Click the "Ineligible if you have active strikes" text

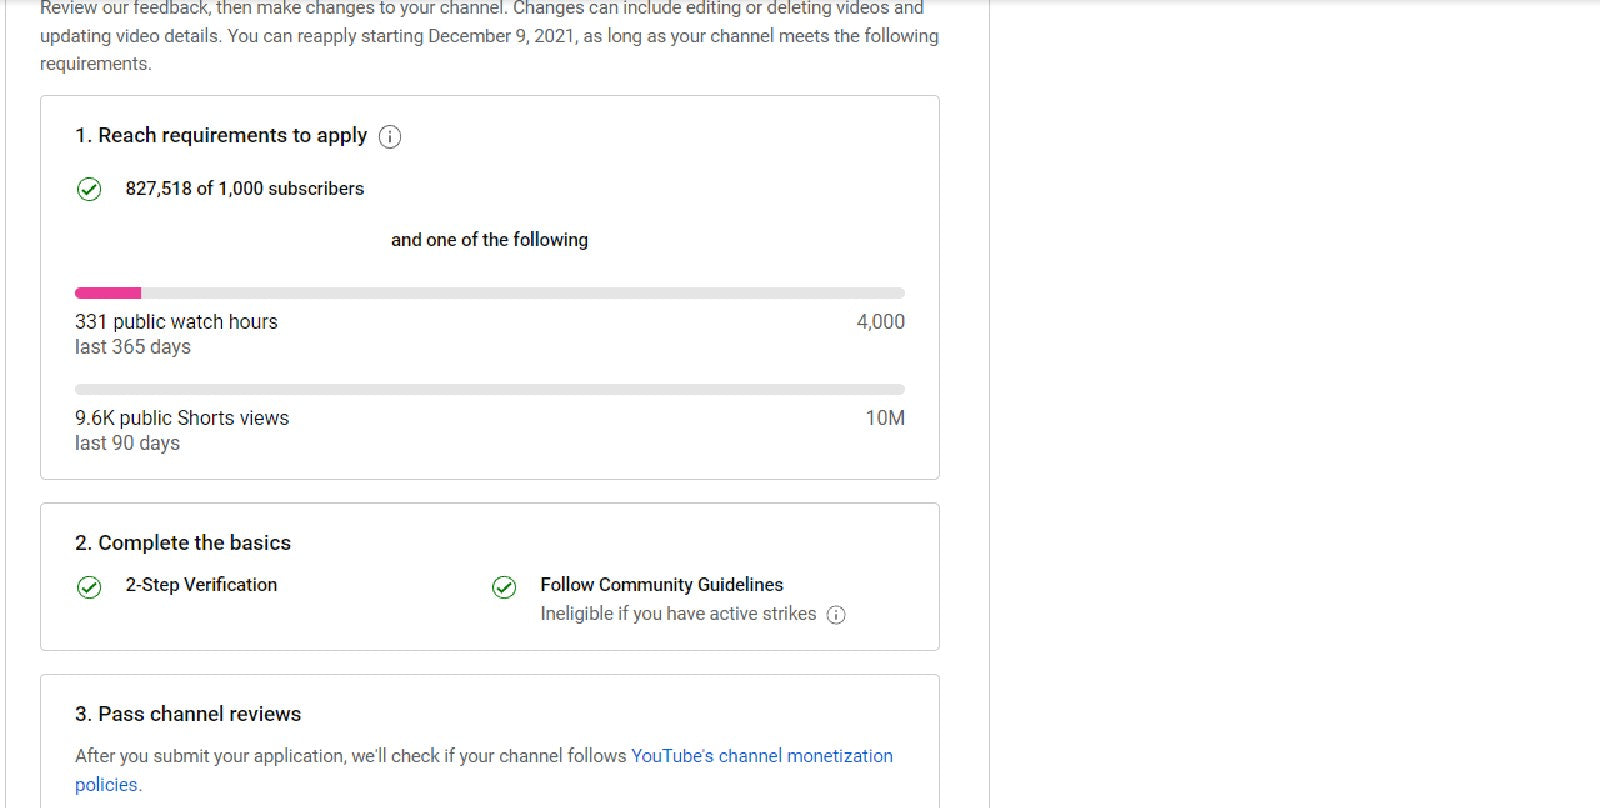pyautogui.click(x=678, y=614)
